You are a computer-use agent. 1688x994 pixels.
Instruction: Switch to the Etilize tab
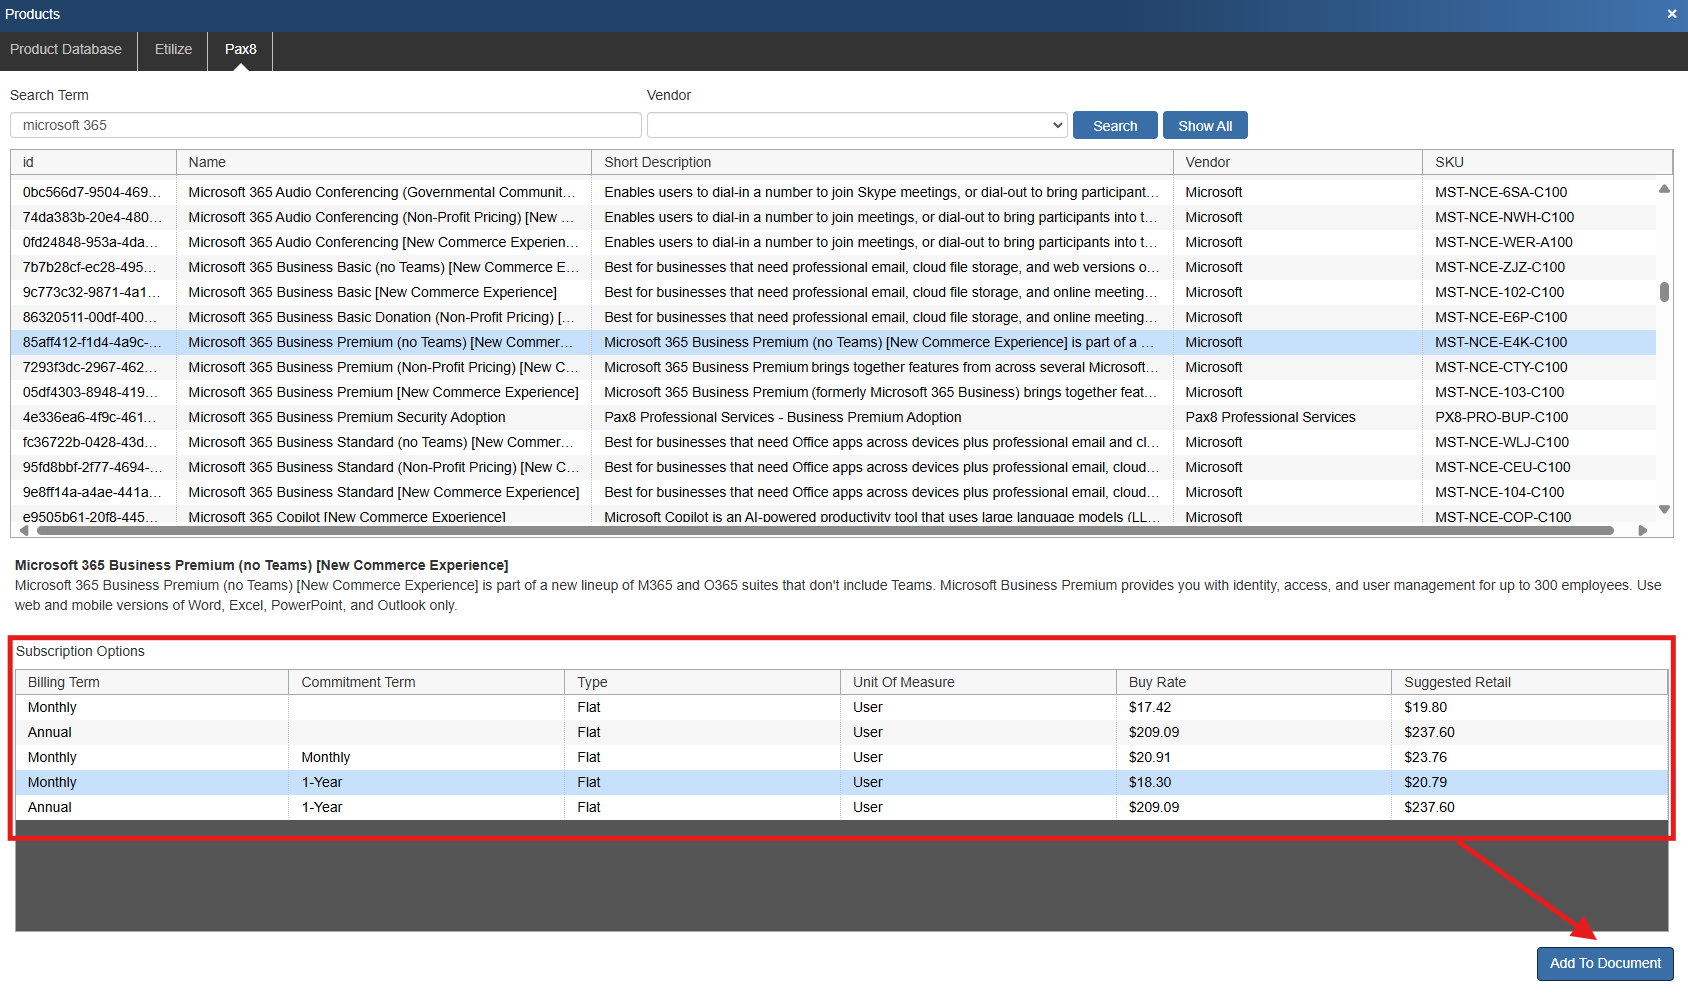[173, 49]
